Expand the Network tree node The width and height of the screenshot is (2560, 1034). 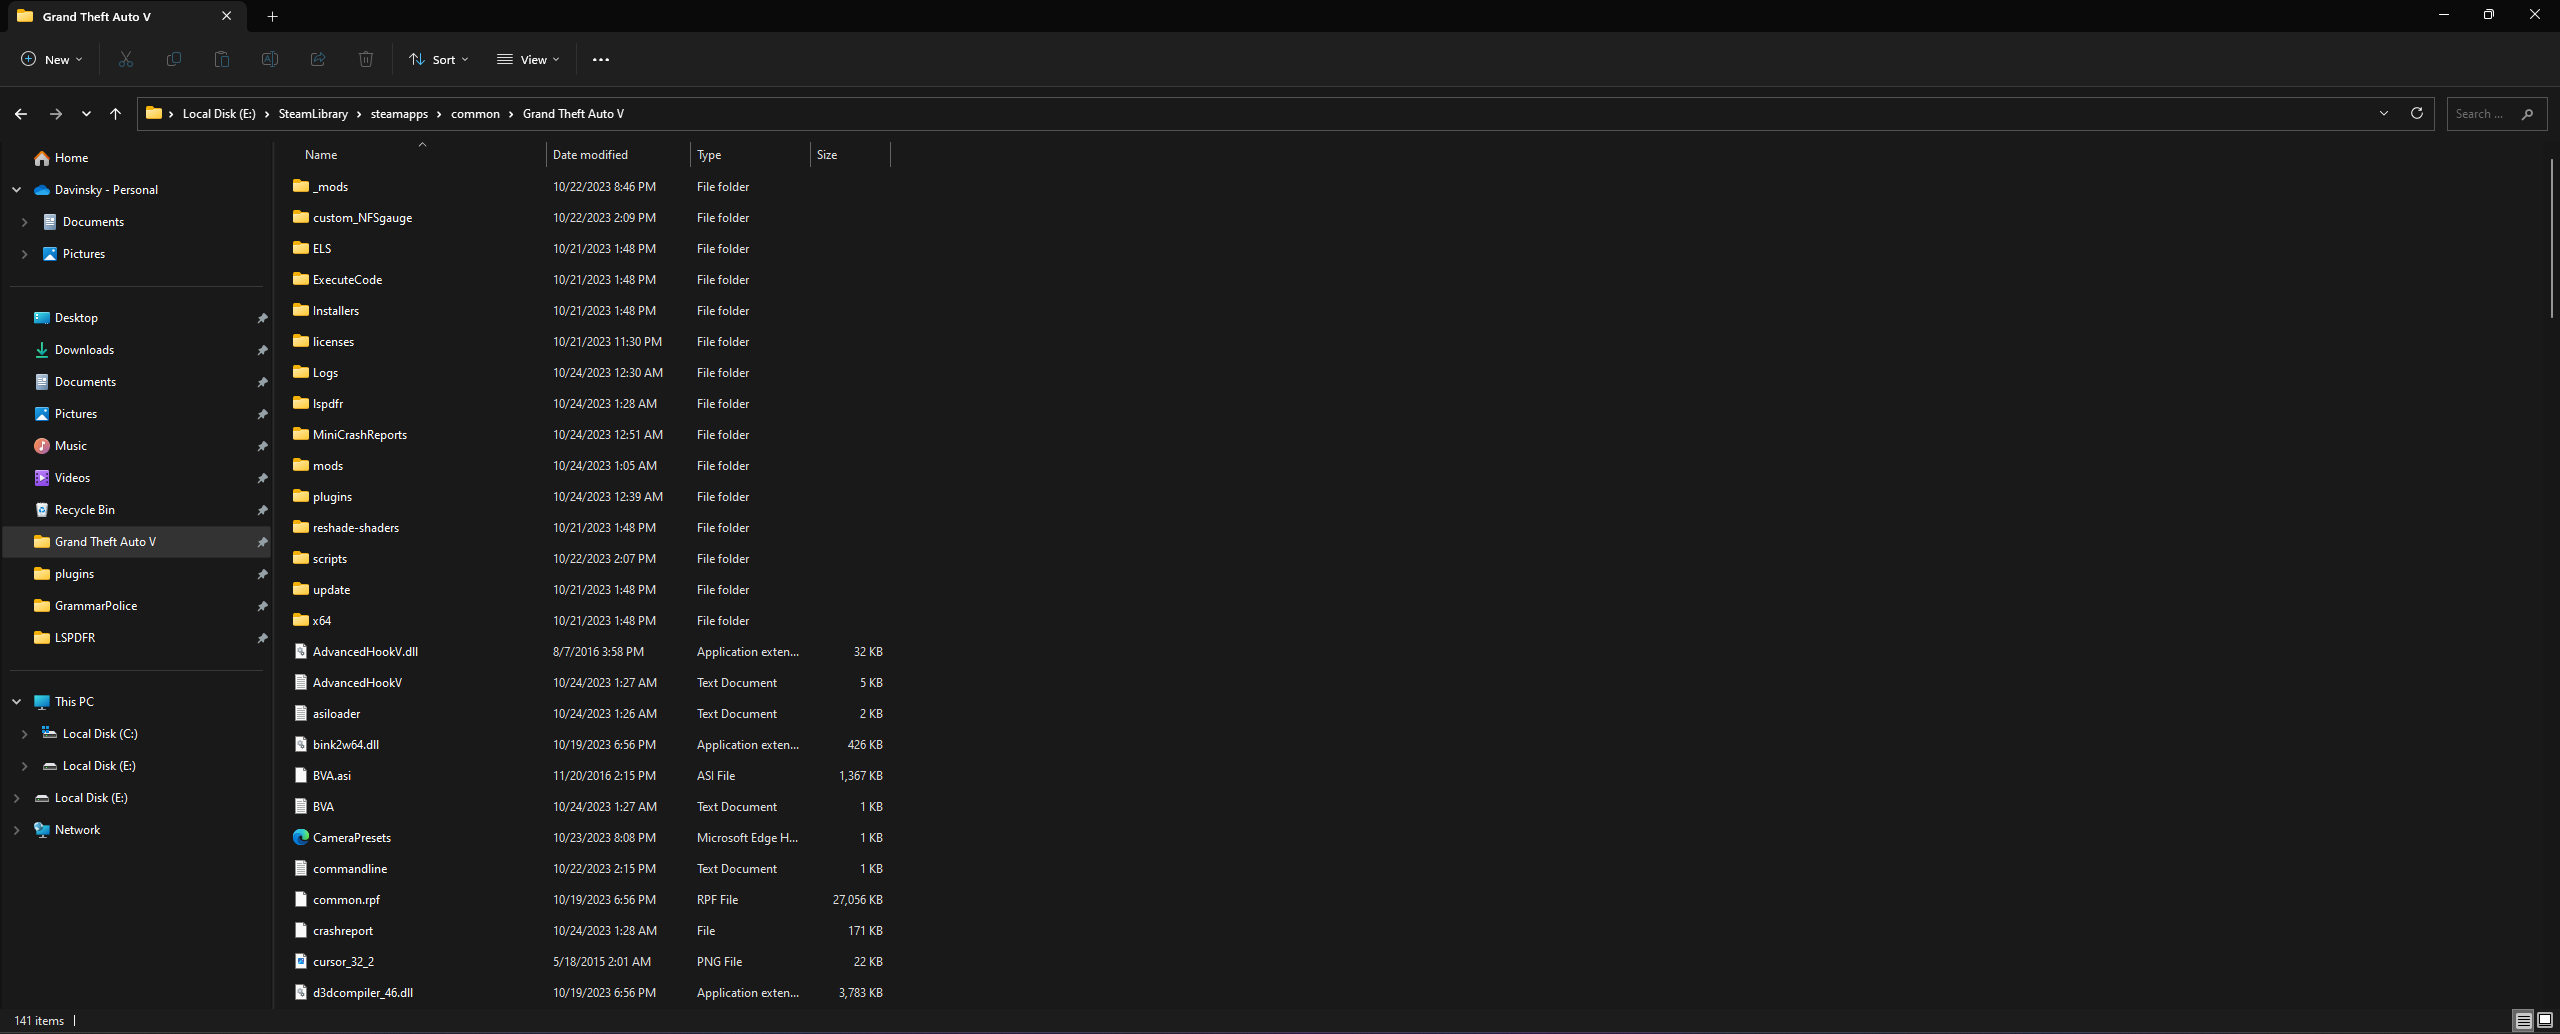click(17, 830)
